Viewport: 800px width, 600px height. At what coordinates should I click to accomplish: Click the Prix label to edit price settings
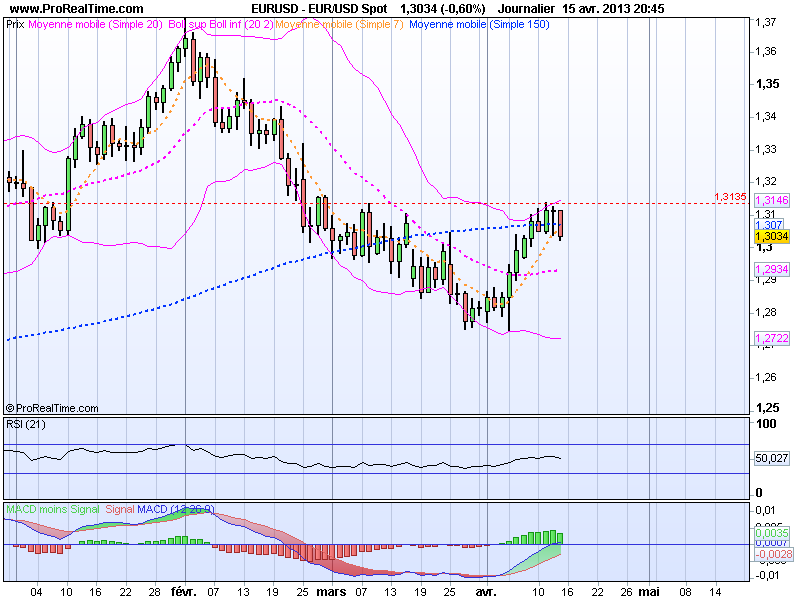tap(14, 24)
